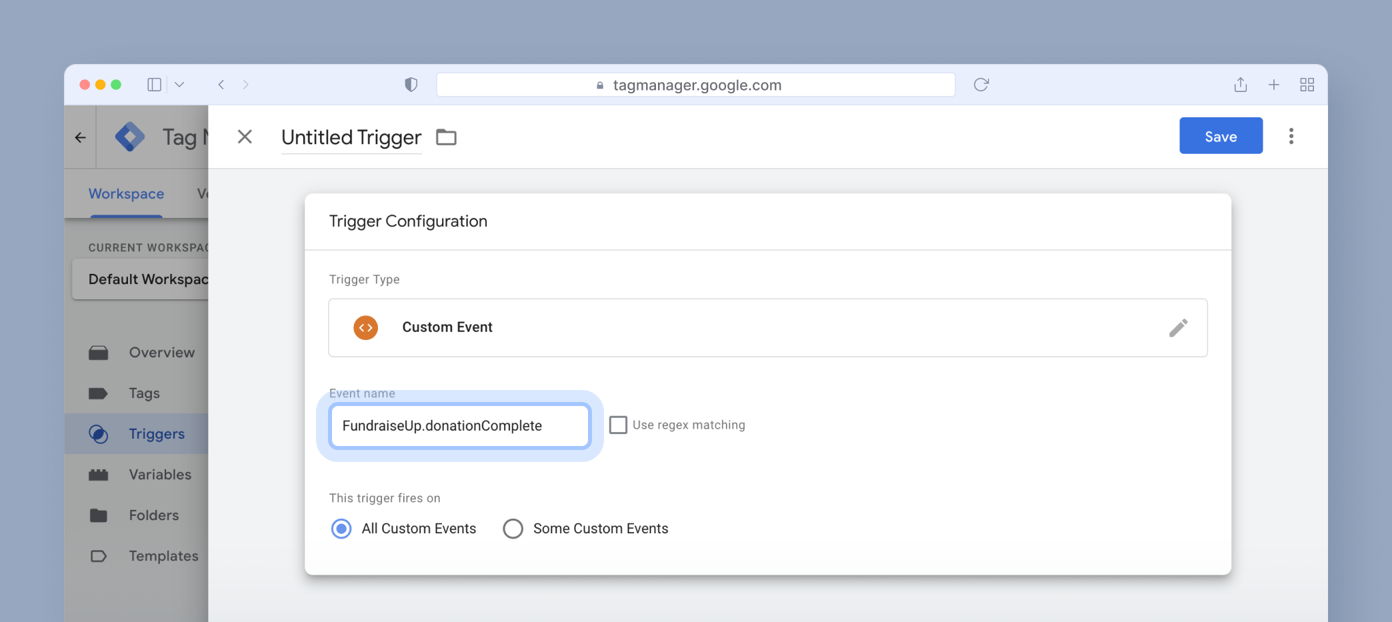This screenshot has height=622, width=1392.
Task: Click inside the Event name input field
Action: point(459,425)
